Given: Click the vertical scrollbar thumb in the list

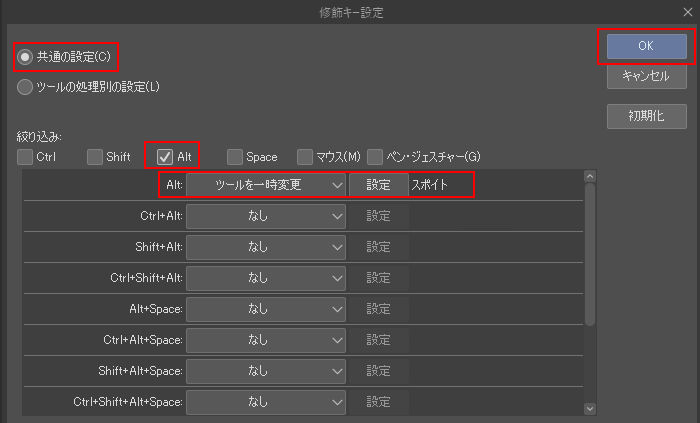Looking at the screenshot, I should tap(590, 254).
